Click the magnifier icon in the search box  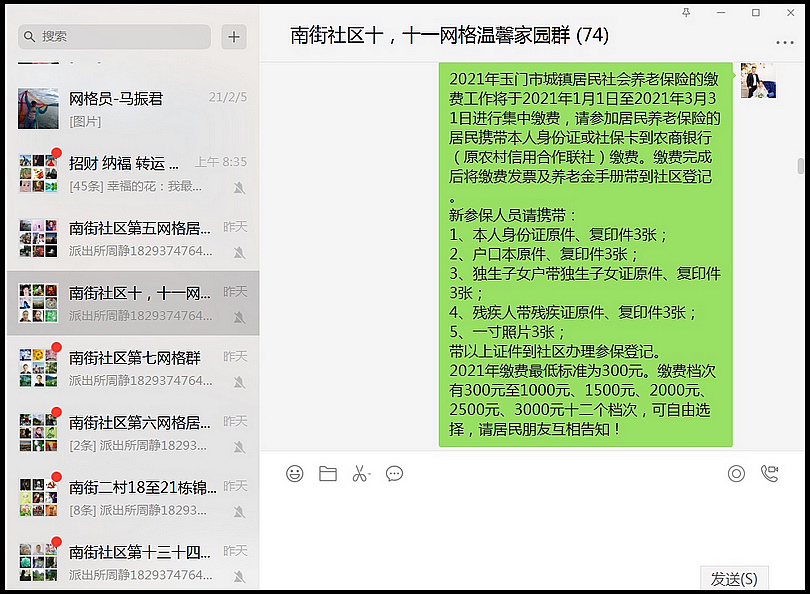click(31, 36)
